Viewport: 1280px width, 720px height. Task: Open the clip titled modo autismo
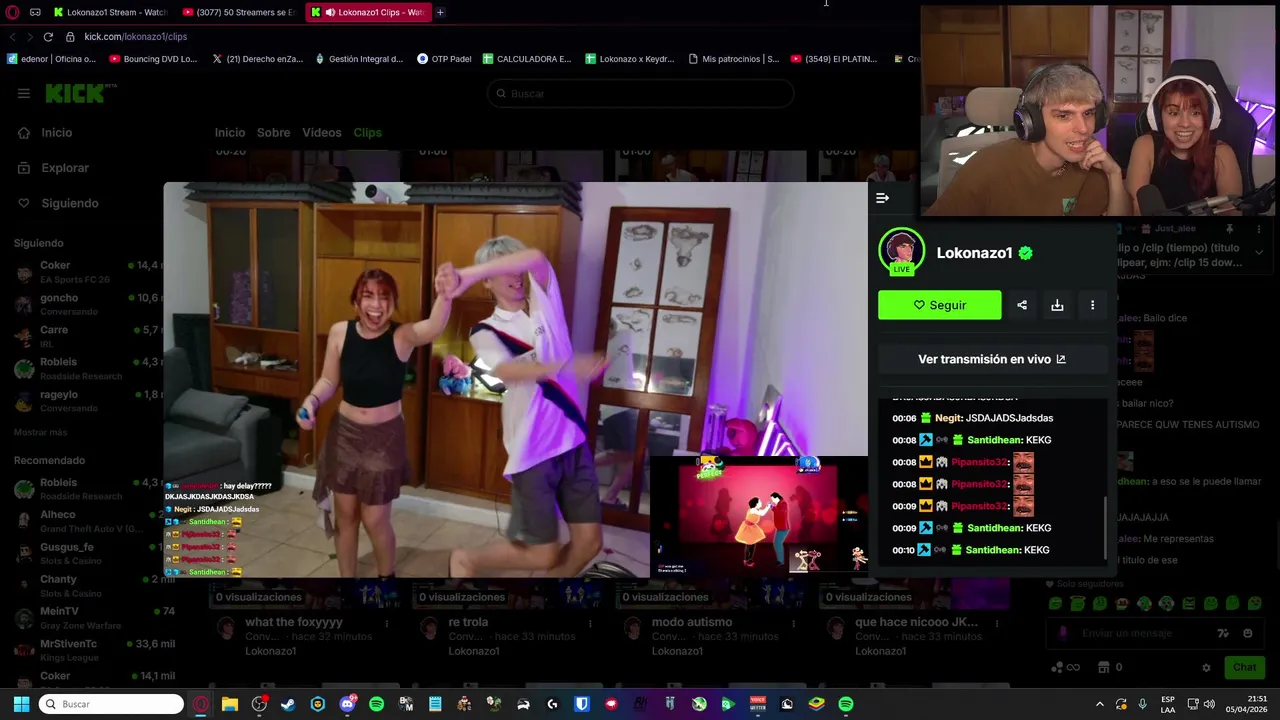click(x=692, y=622)
